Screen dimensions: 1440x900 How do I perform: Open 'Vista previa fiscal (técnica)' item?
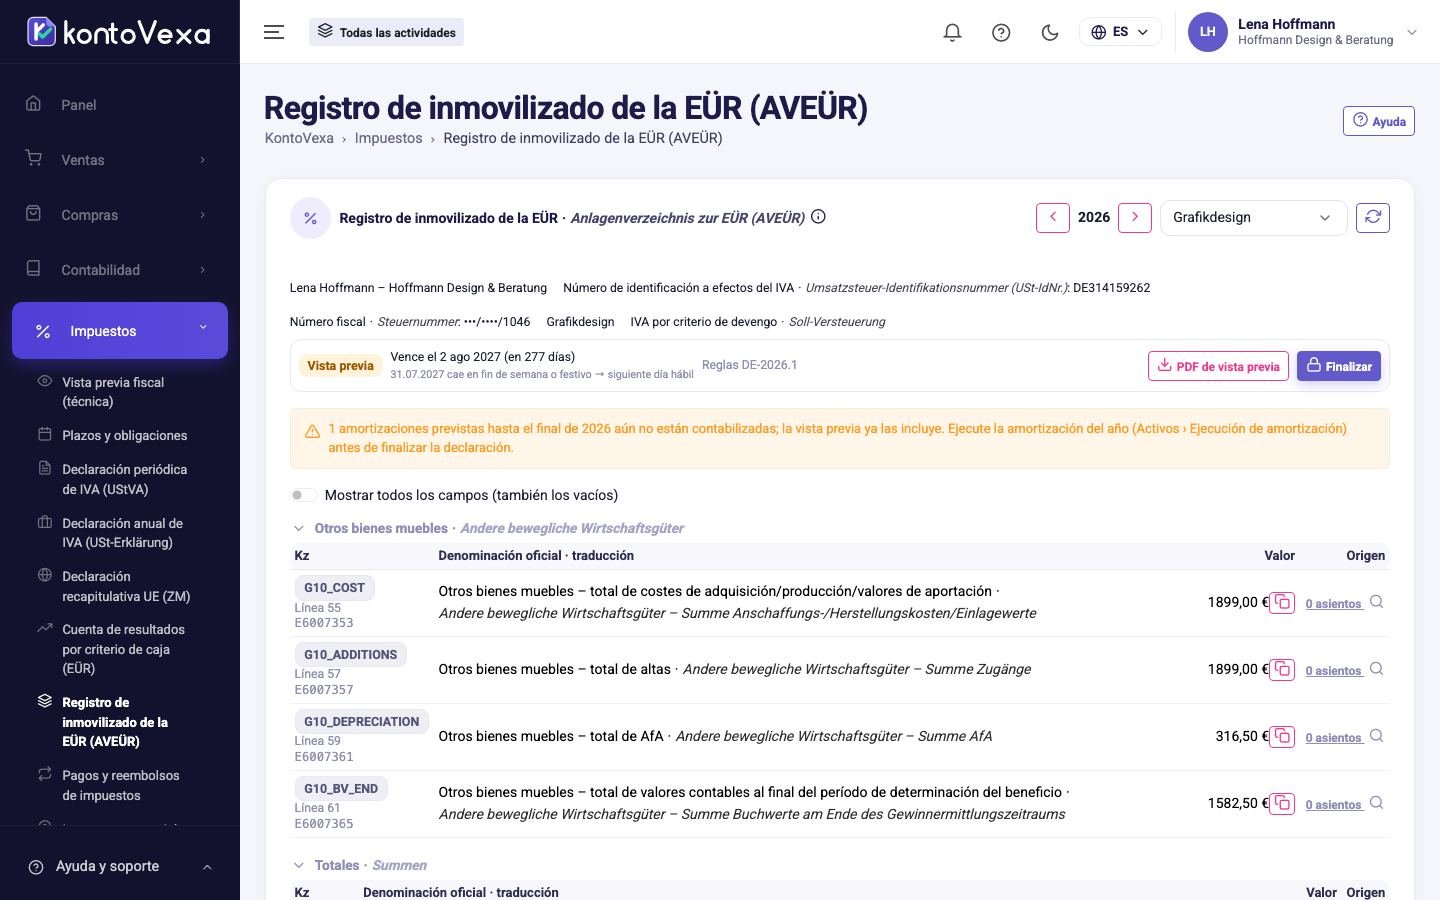pyautogui.click(x=112, y=392)
